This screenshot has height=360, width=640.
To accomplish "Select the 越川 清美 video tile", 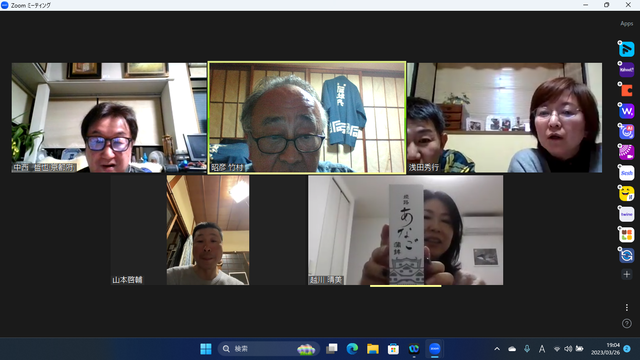I will 406,230.
